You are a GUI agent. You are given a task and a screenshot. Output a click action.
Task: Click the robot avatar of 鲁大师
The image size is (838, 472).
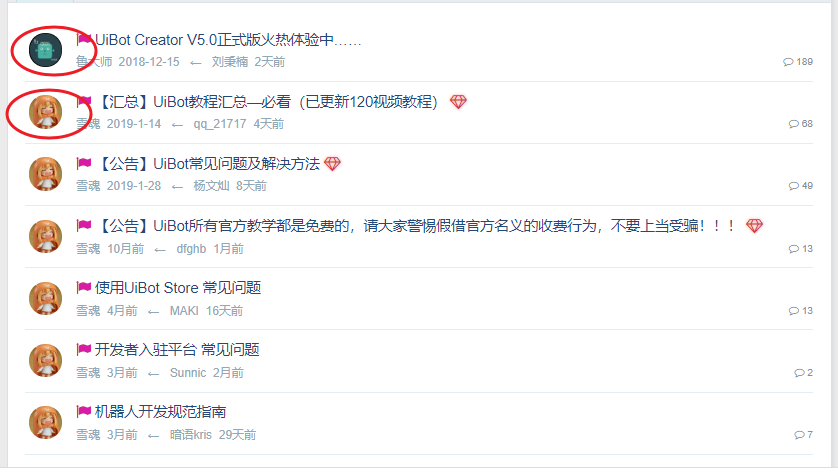[45, 50]
